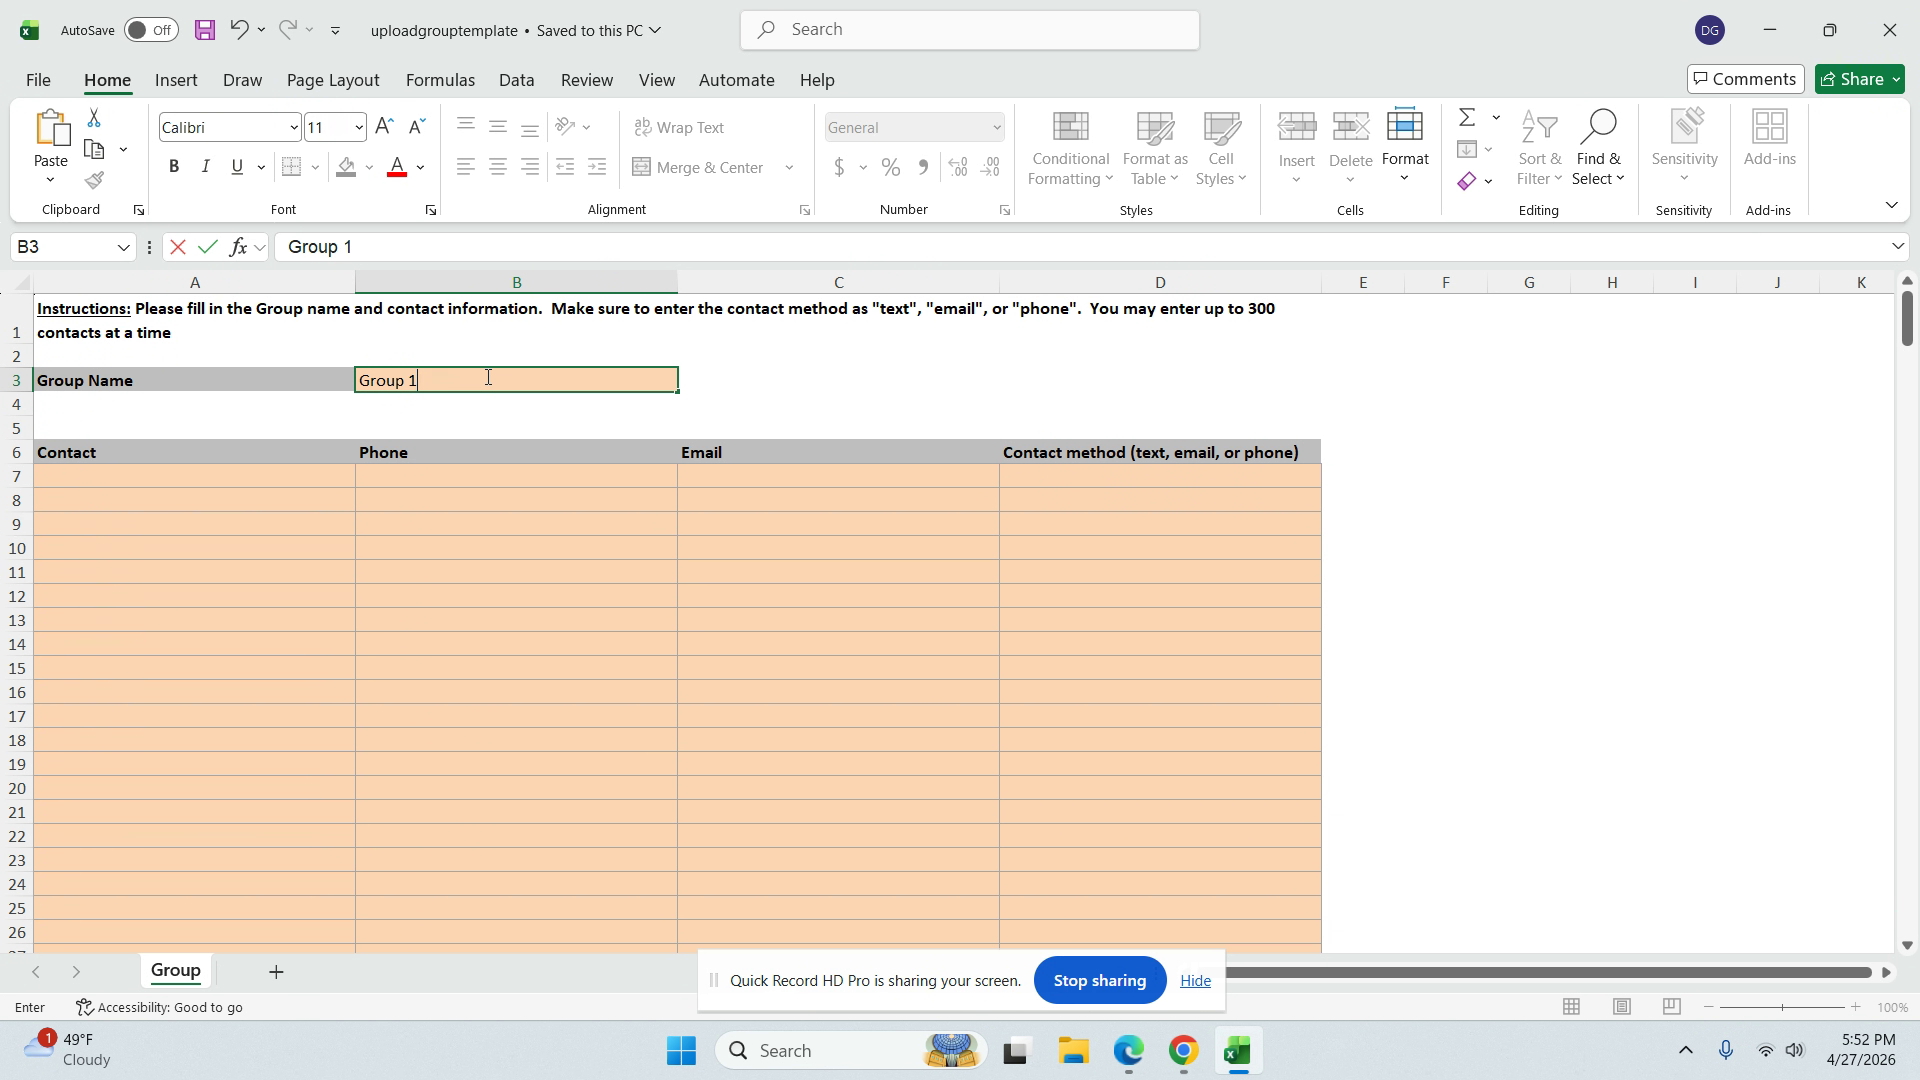Click the Increase Indent icon
This screenshot has height=1080, width=1920.
point(597,167)
